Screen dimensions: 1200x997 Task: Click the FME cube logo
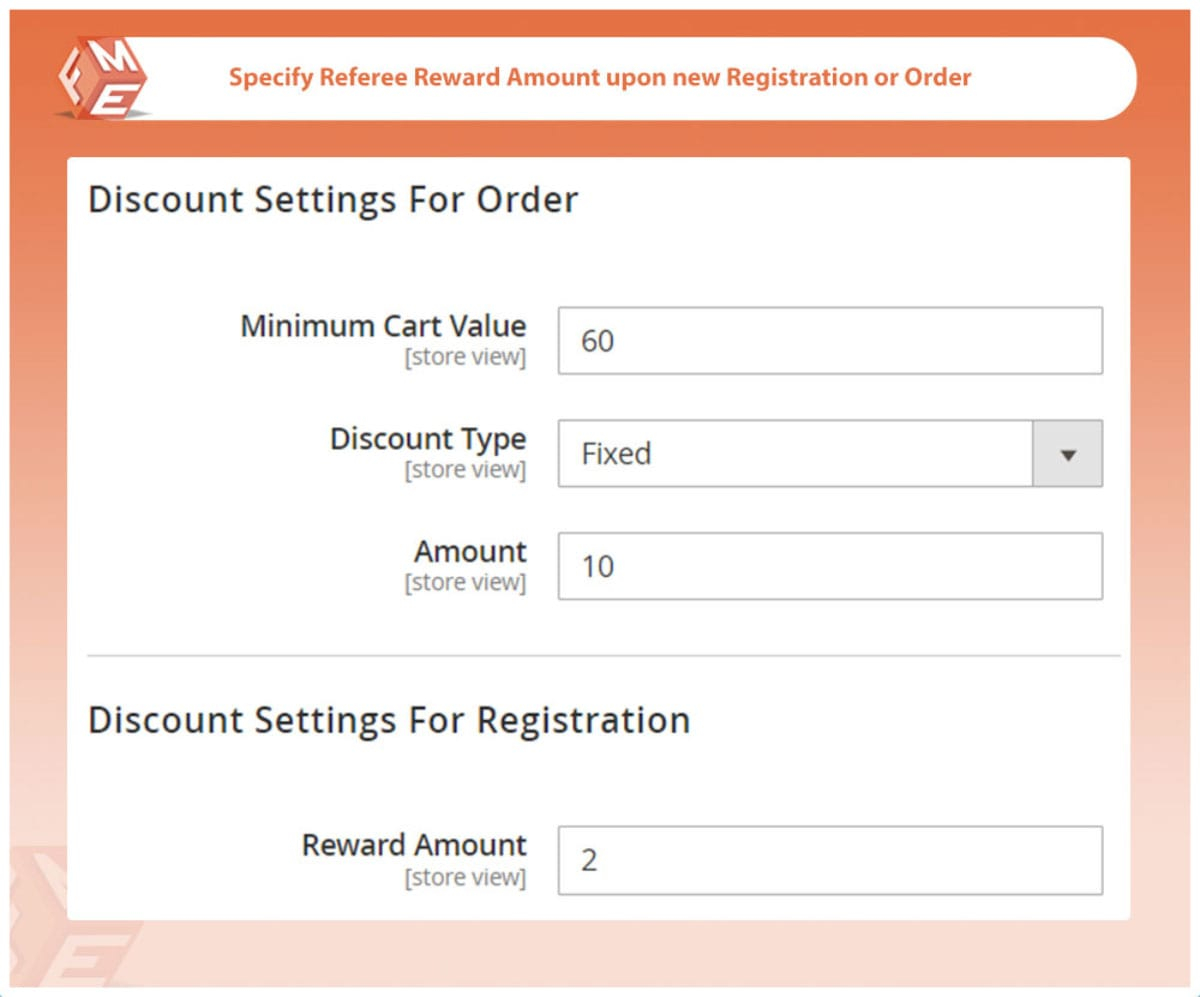[x=102, y=78]
